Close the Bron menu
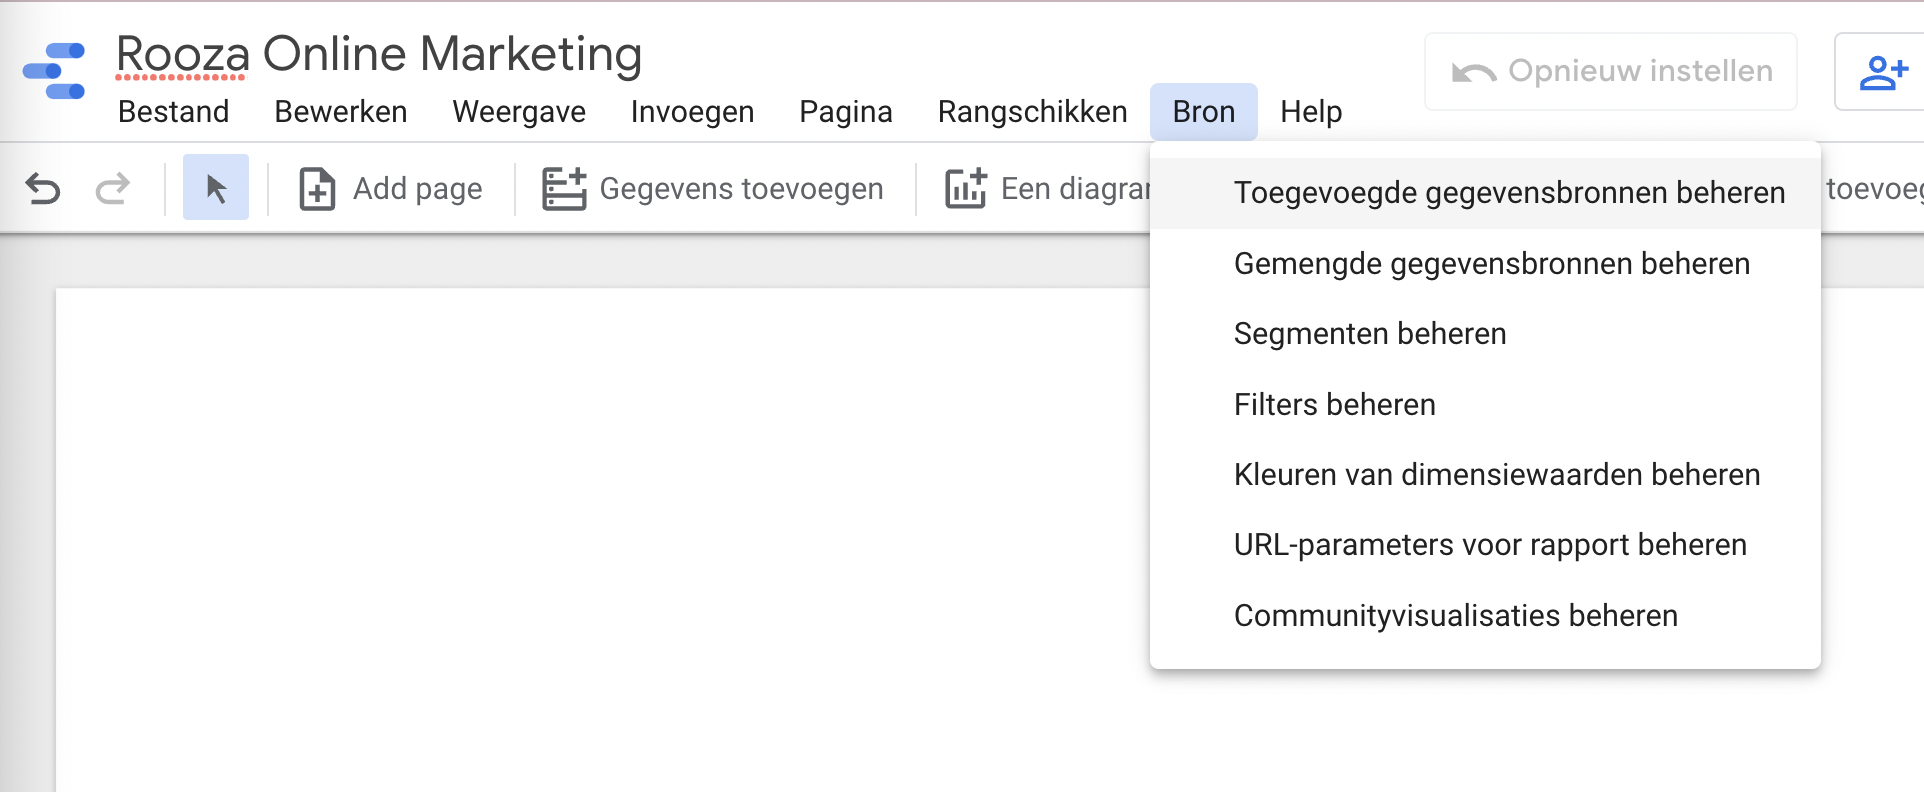The height and width of the screenshot is (792, 1924). pyautogui.click(x=1204, y=112)
